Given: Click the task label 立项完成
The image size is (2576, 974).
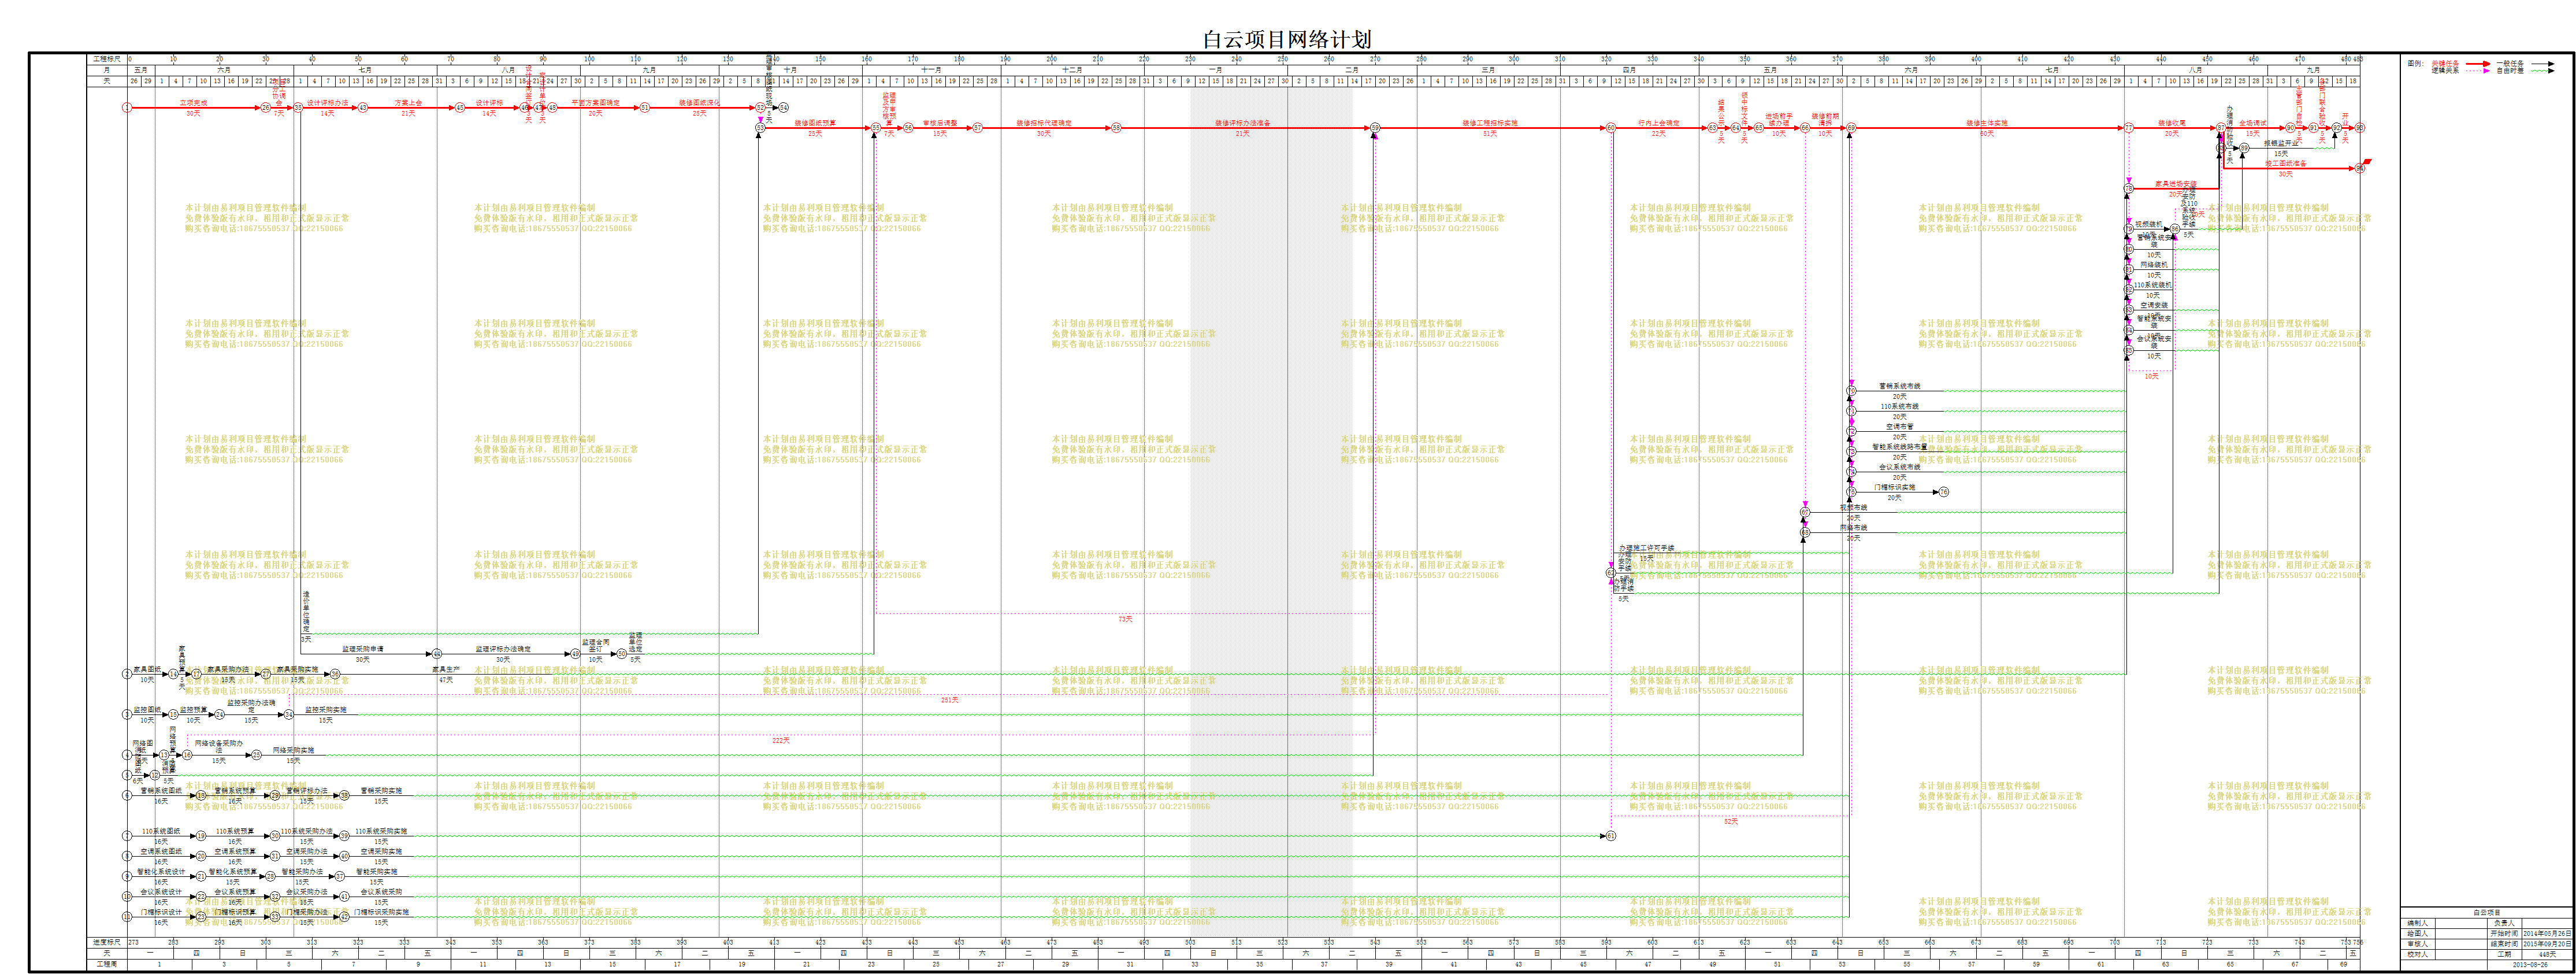Looking at the screenshot, I should [193, 103].
